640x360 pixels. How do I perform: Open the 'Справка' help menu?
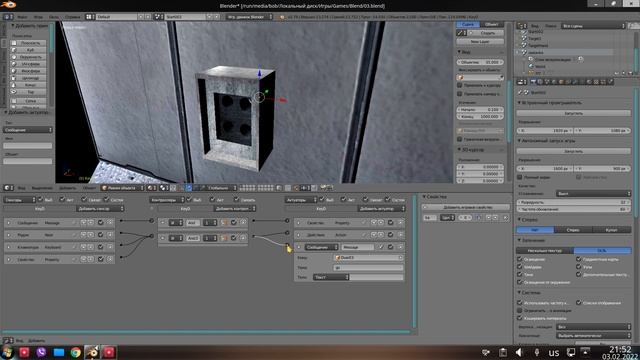(x=73, y=17)
